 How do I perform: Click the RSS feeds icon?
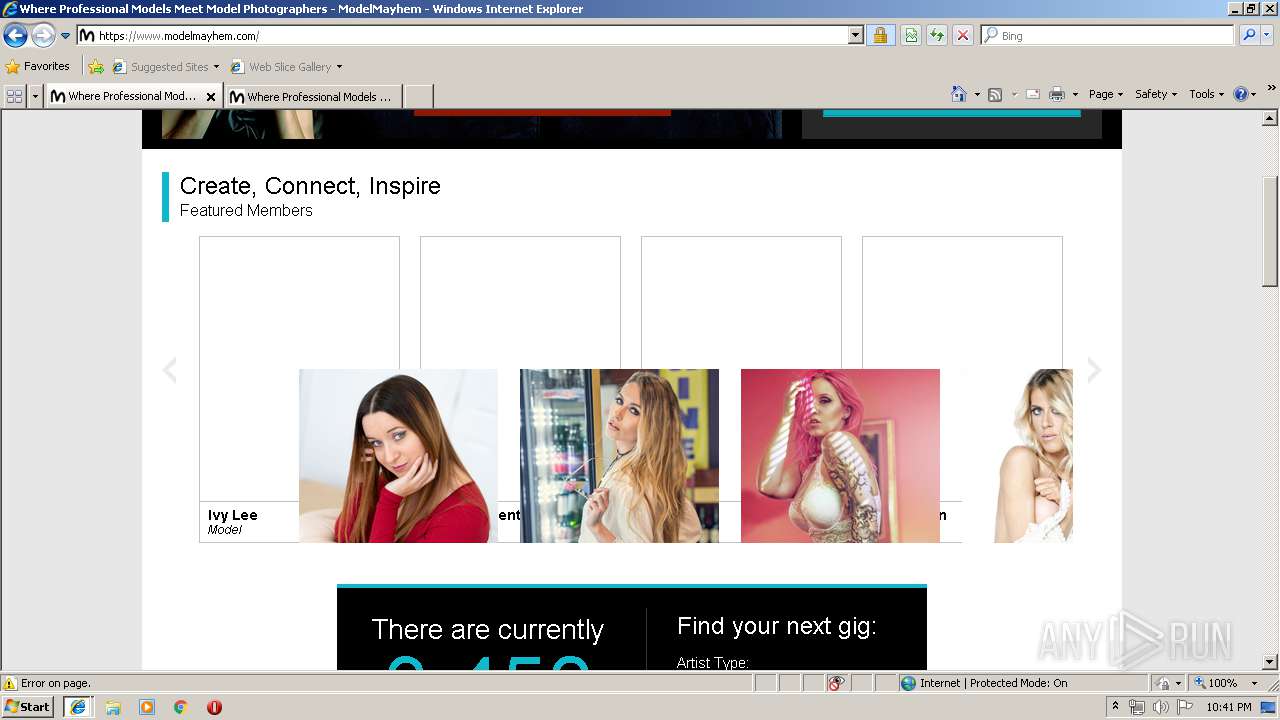click(995, 94)
